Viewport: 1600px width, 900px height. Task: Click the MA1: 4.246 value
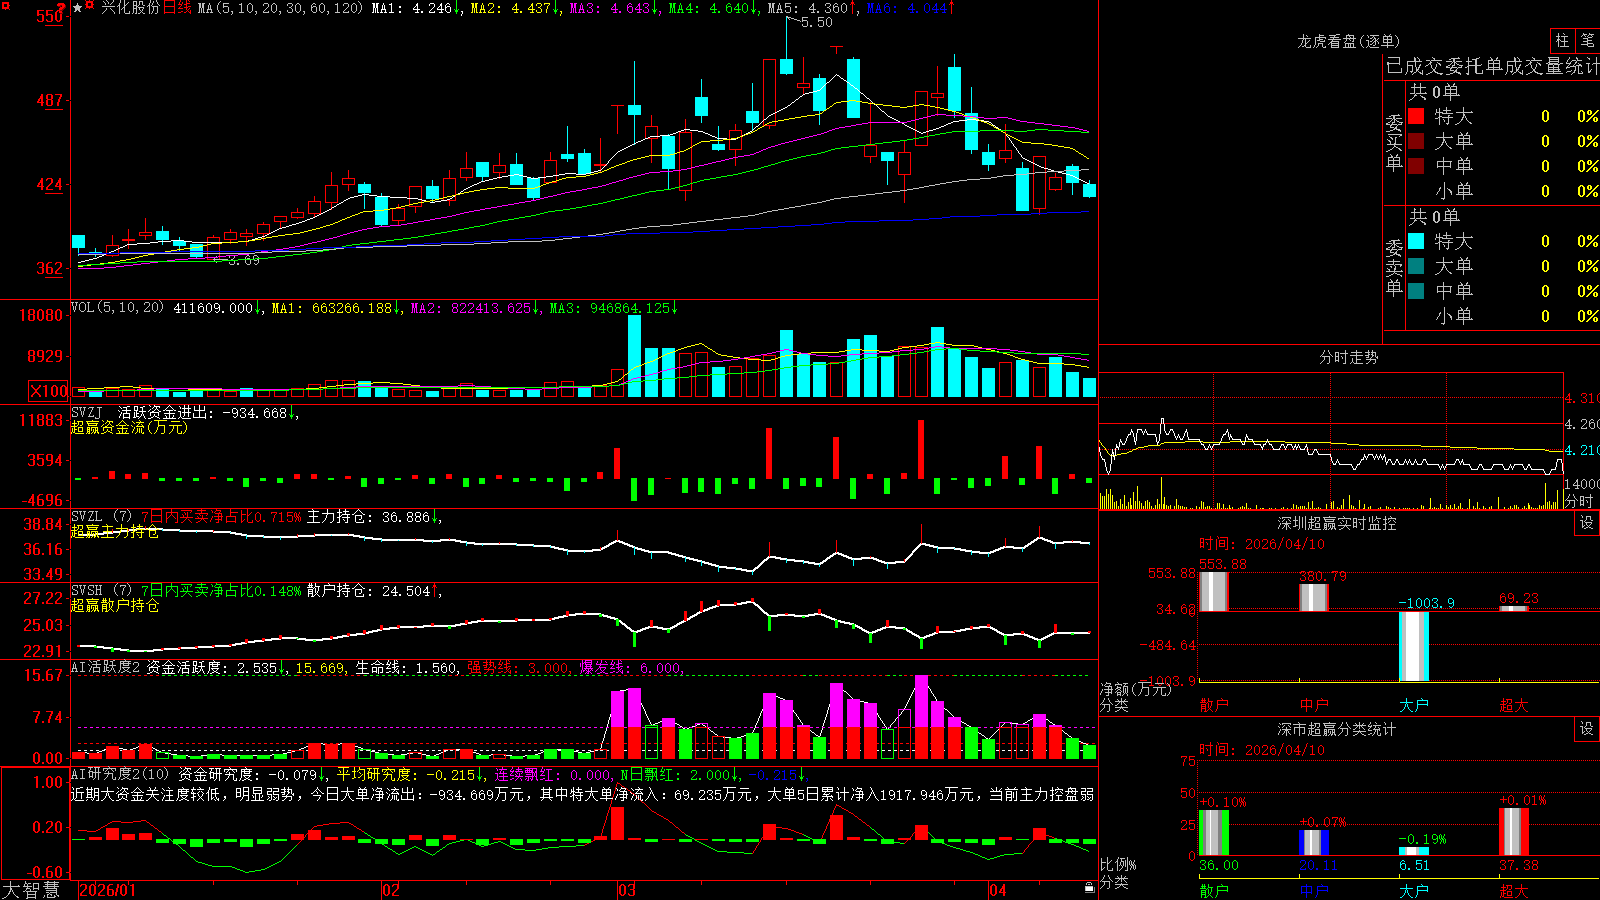[416, 8]
